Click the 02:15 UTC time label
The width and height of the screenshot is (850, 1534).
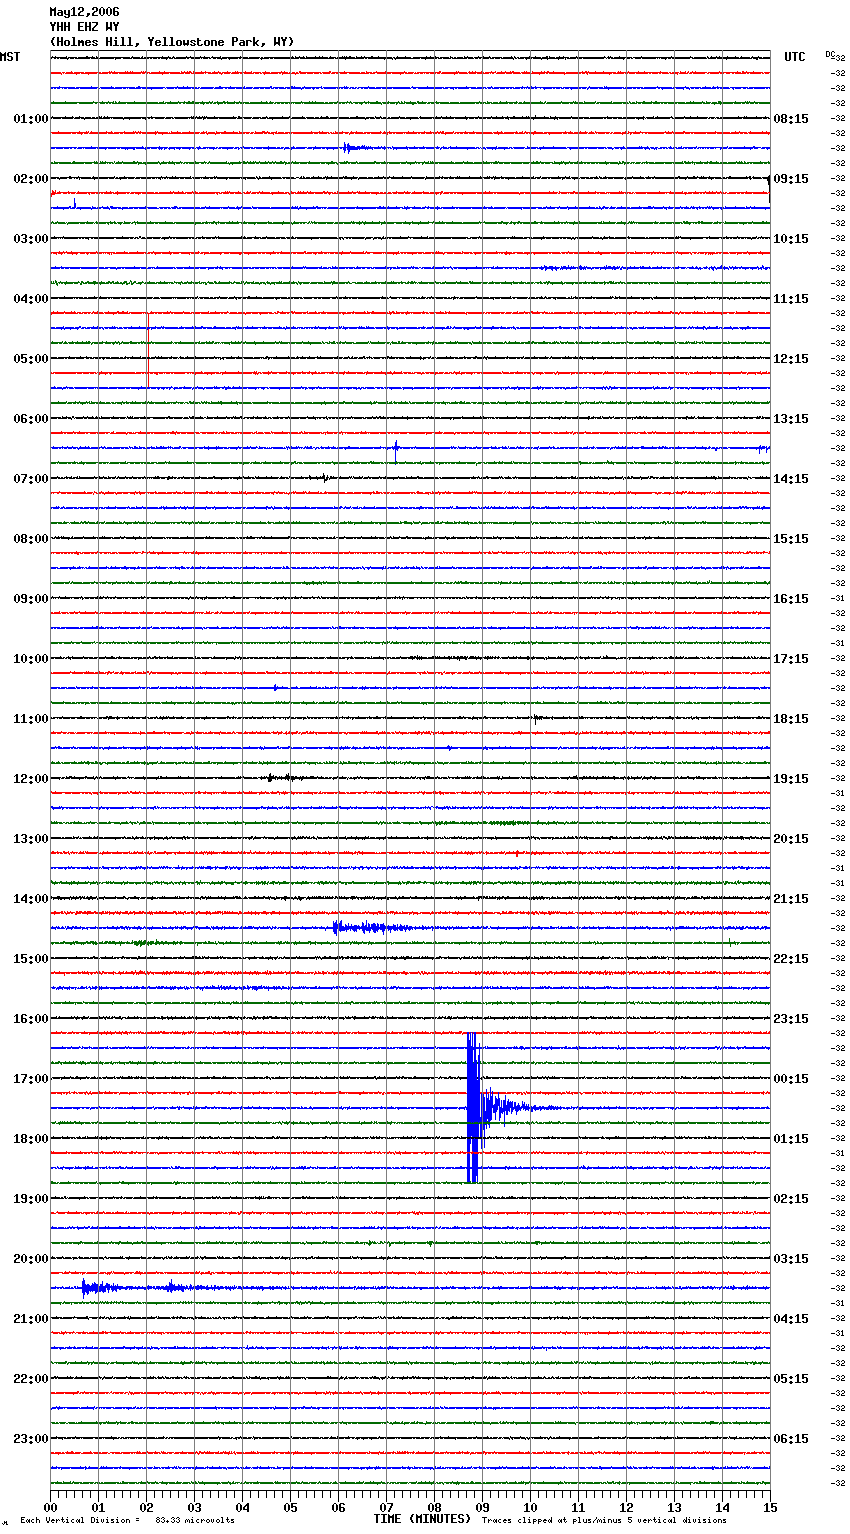(x=791, y=1199)
